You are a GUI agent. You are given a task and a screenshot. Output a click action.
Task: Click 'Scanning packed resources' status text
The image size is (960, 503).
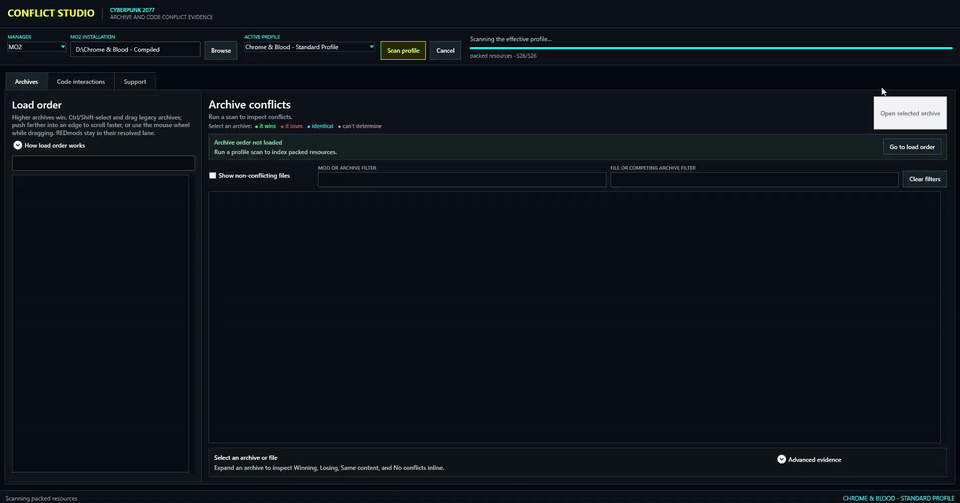(x=42, y=498)
